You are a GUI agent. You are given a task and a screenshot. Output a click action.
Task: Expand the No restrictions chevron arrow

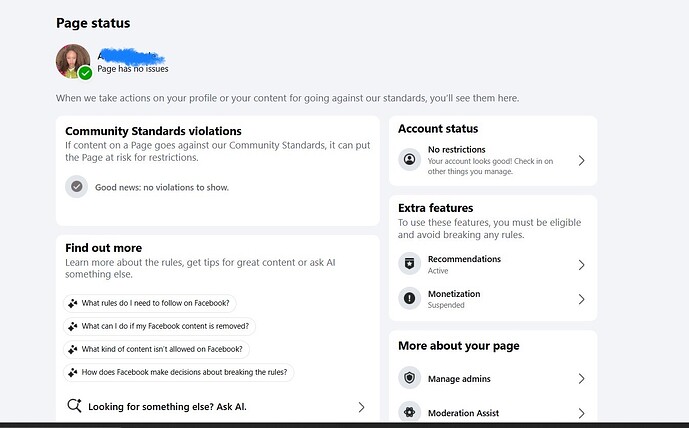tap(581, 160)
